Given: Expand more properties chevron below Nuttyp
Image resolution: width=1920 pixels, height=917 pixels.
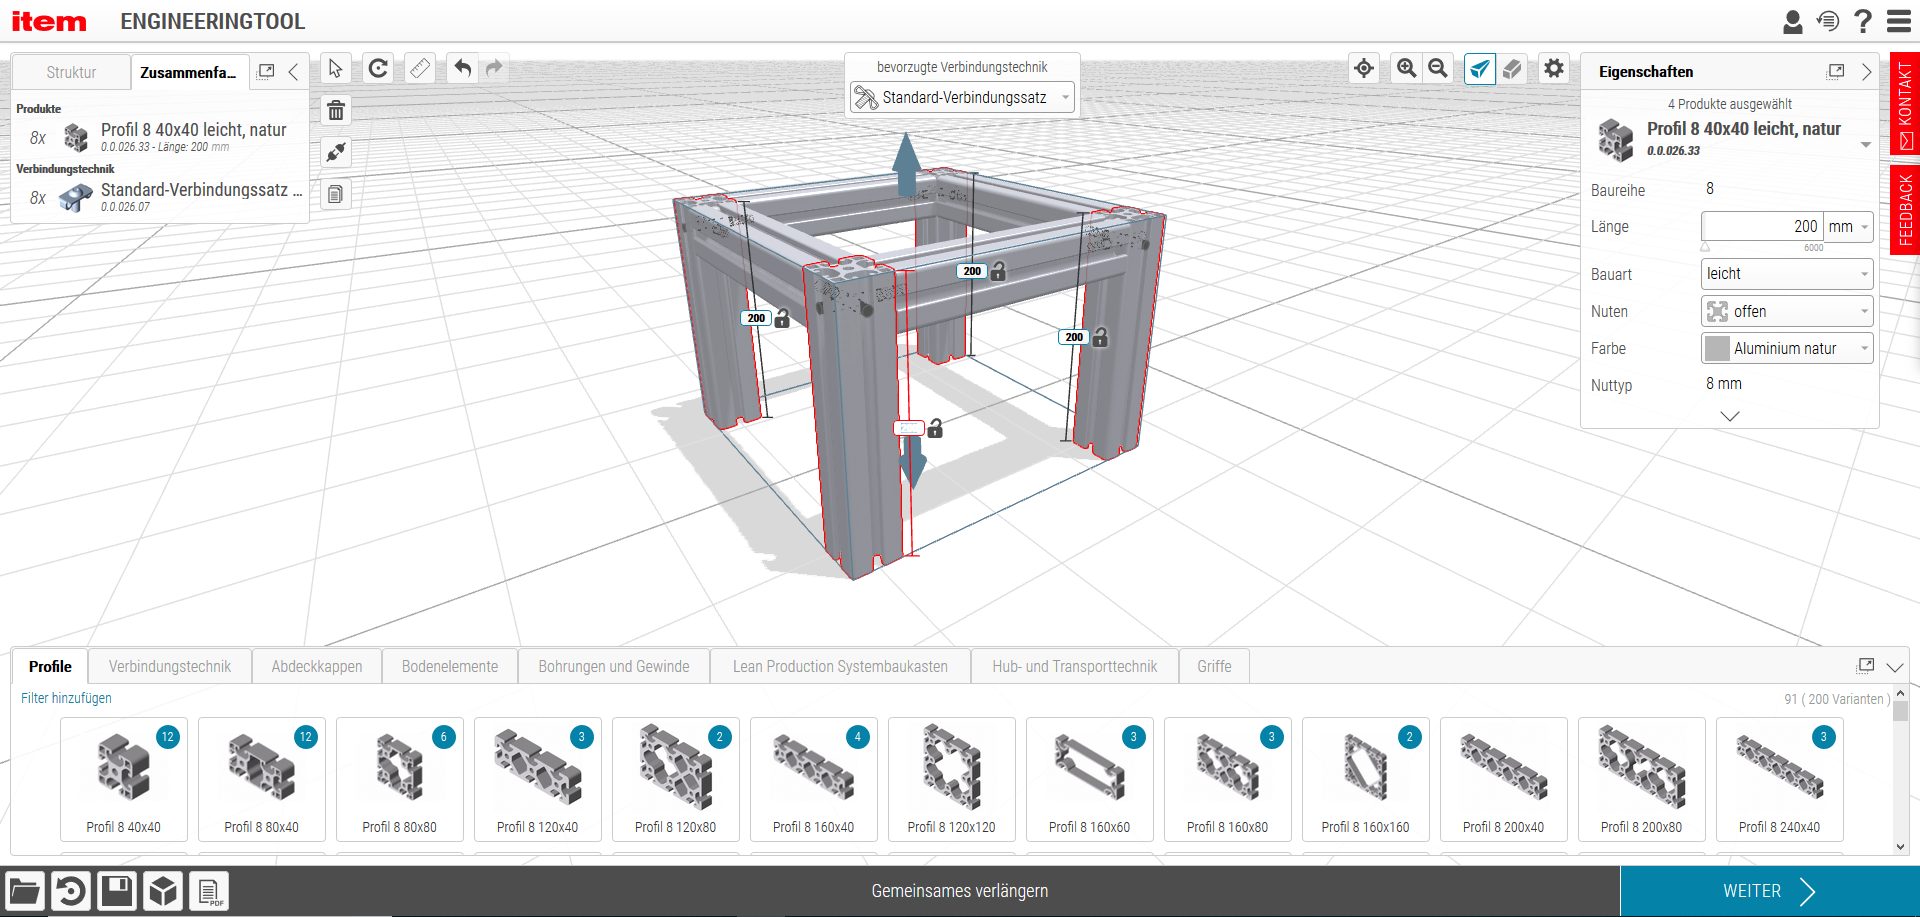Looking at the screenshot, I should 1729,416.
